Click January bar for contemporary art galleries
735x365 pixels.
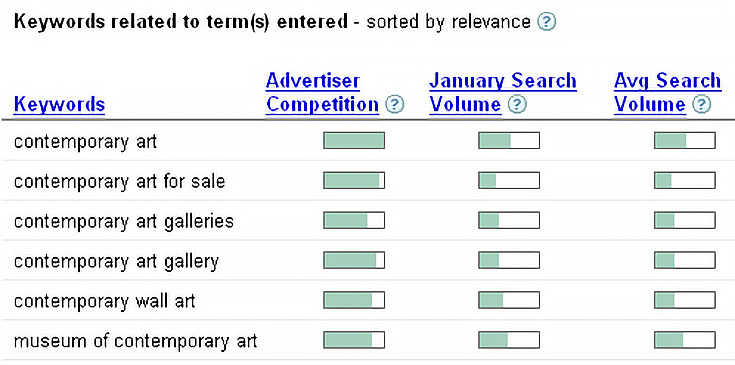(x=509, y=220)
